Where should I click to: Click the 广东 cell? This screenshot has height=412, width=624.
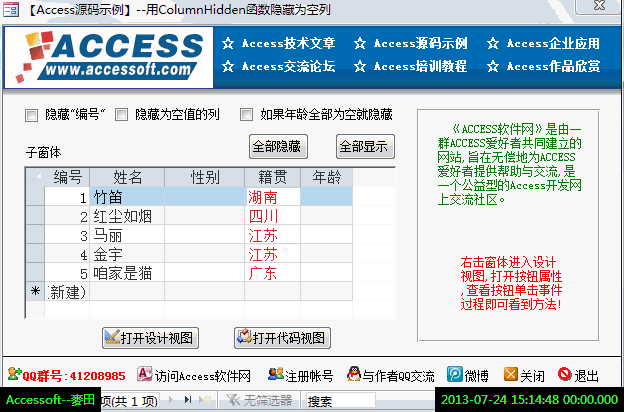point(273,273)
